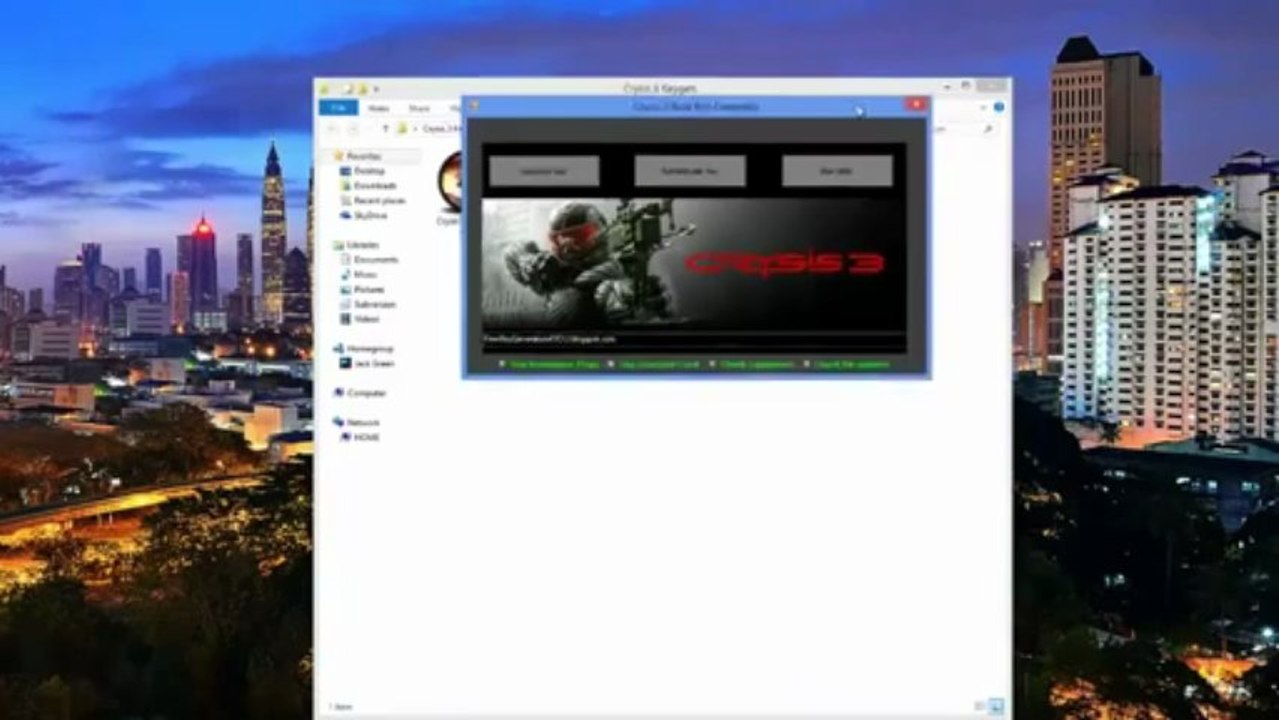Select HOME under Network

click(366, 437)
